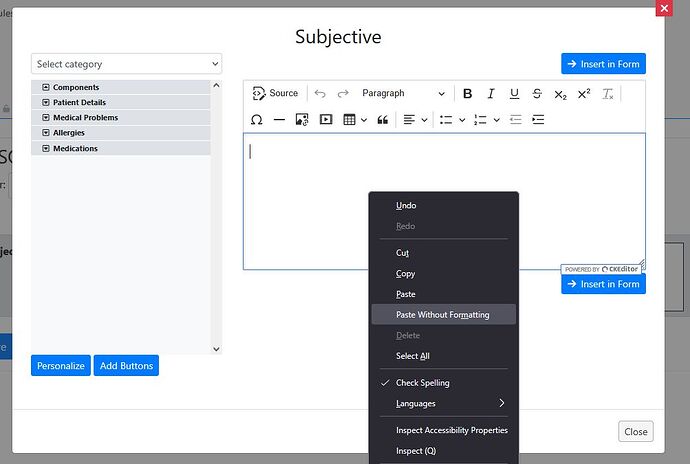
Task: Apply italic formatting
Action: (x=491, y=94)
